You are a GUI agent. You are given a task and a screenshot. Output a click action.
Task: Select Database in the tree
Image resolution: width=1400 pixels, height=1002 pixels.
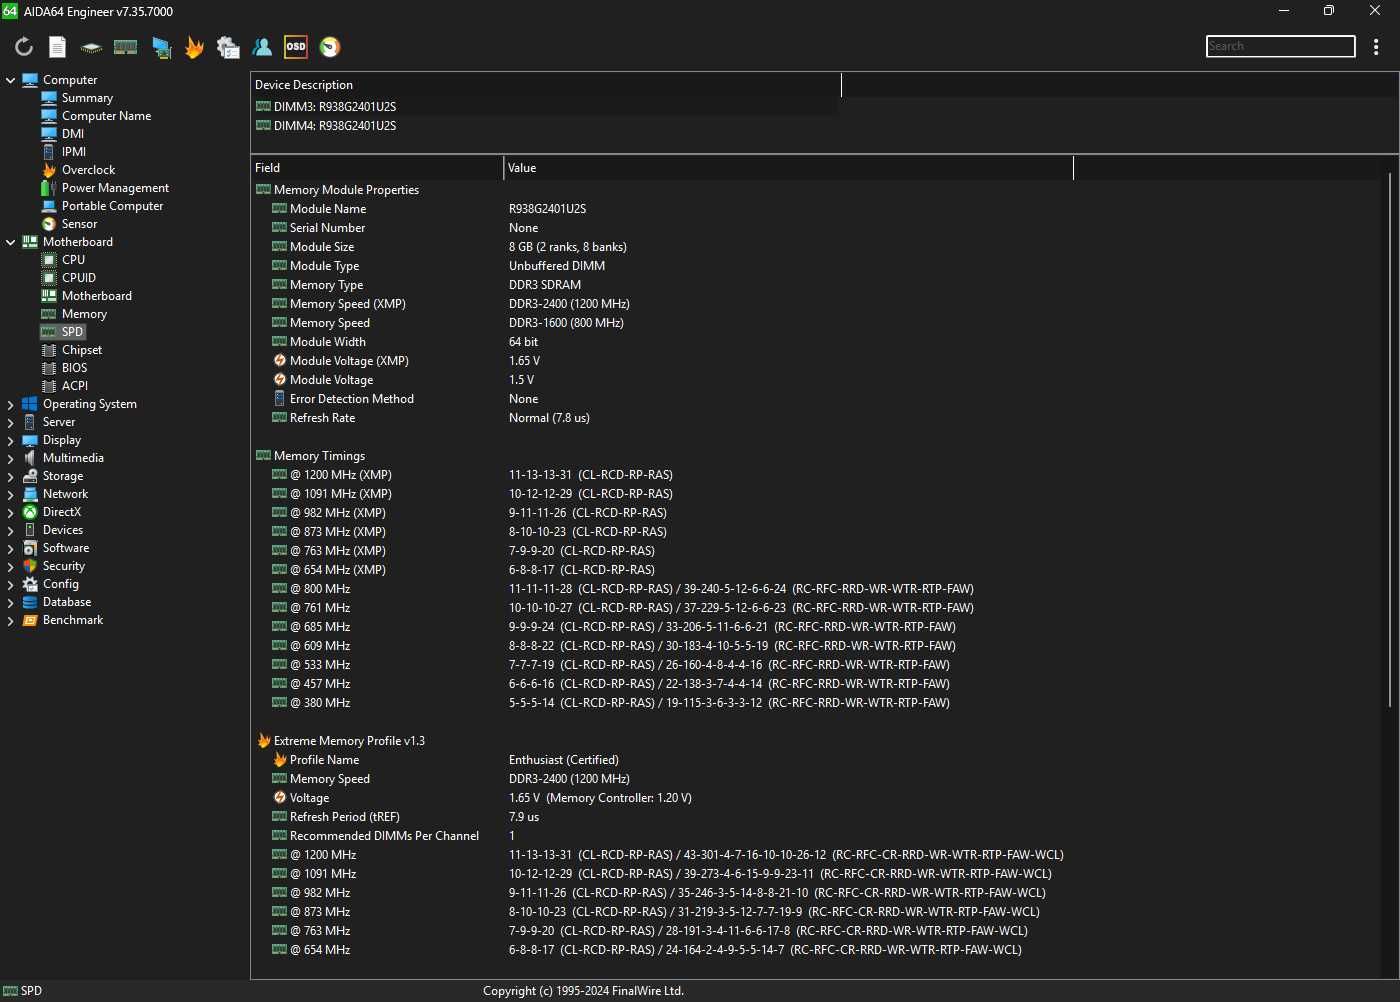66,602
